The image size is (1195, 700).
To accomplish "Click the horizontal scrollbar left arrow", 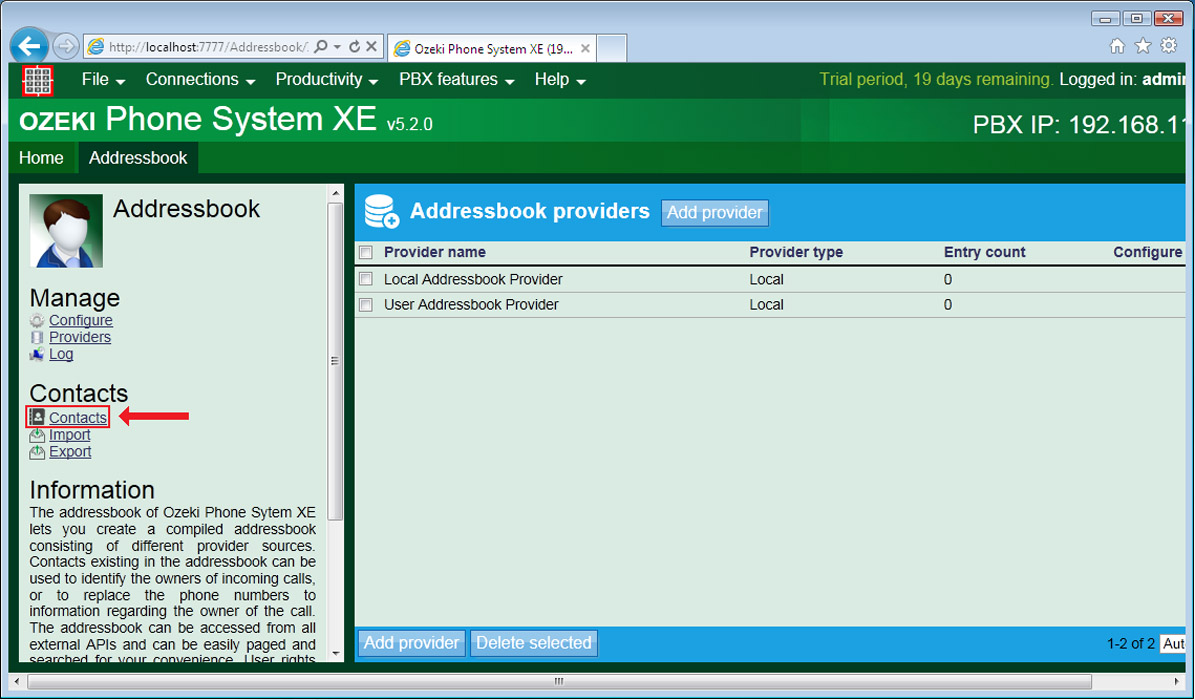I will (x=18, y=681).
